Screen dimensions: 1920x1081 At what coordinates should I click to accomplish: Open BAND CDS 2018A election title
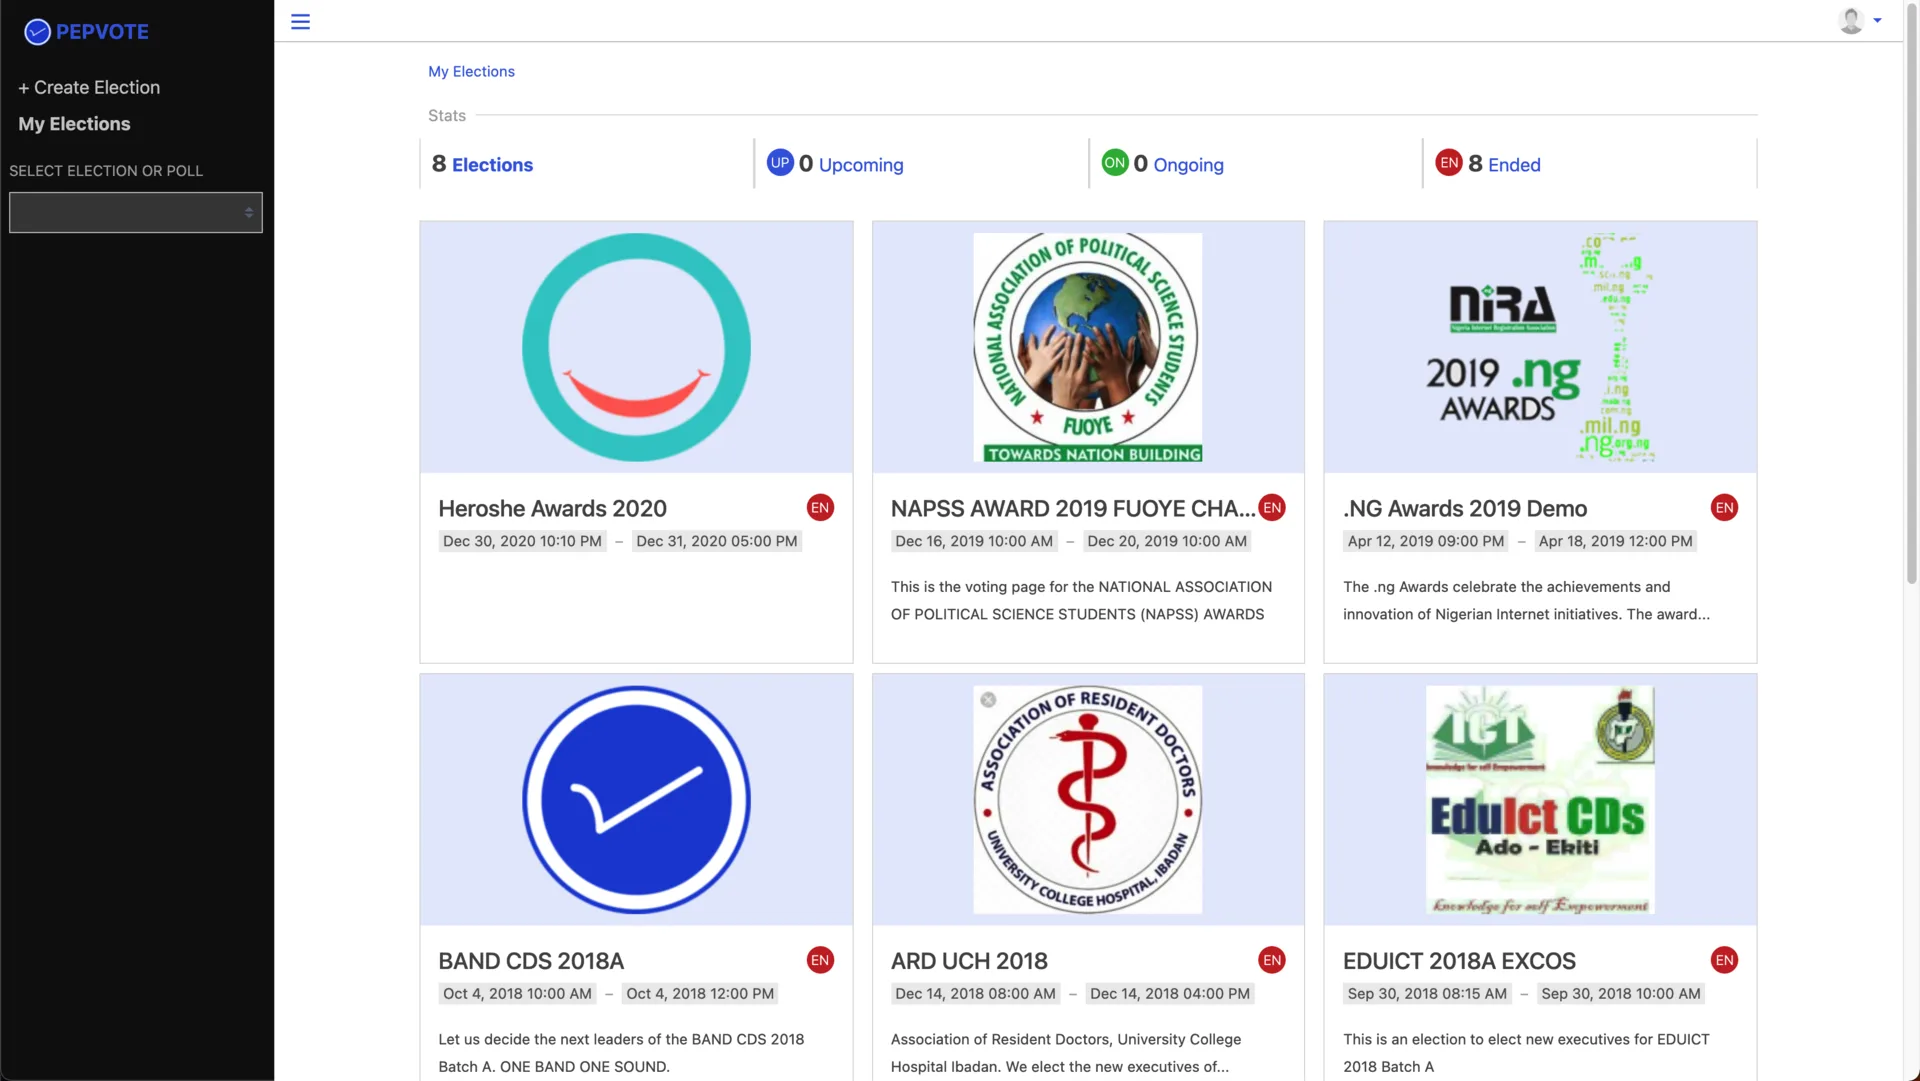531,961
